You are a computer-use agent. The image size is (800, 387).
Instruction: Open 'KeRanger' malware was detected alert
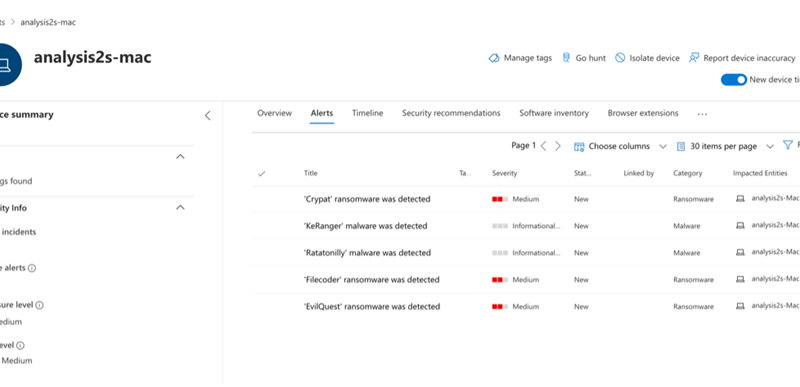(365, 226)
